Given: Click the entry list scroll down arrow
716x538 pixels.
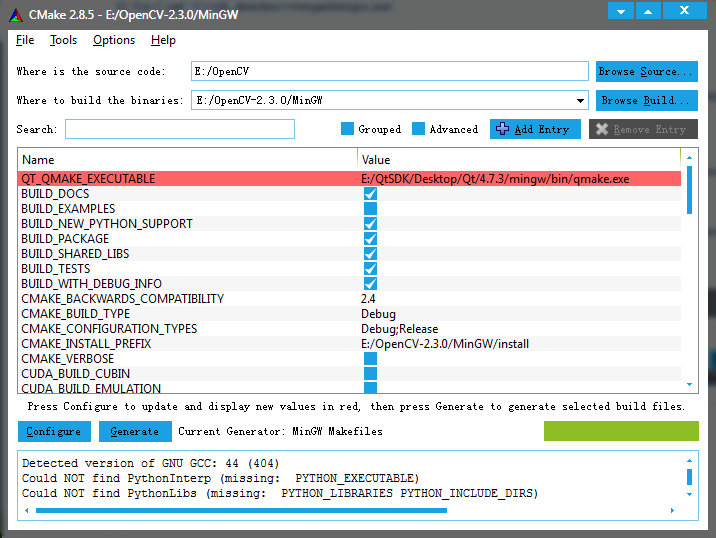Looking at the screenshot, I should [x=690, y=385].
